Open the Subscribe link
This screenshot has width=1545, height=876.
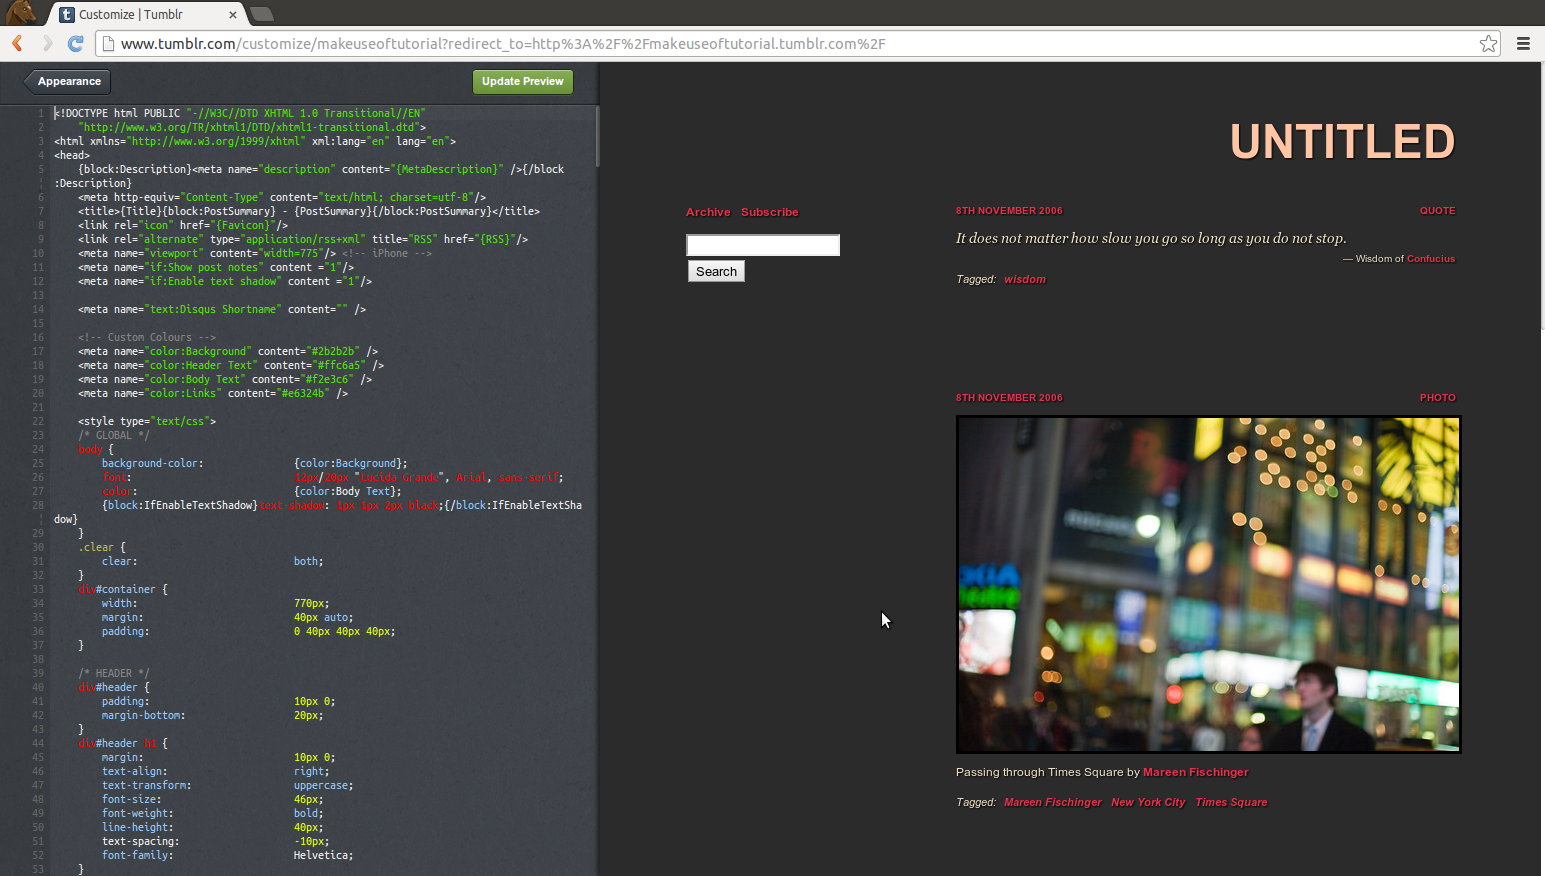point(769,212)
